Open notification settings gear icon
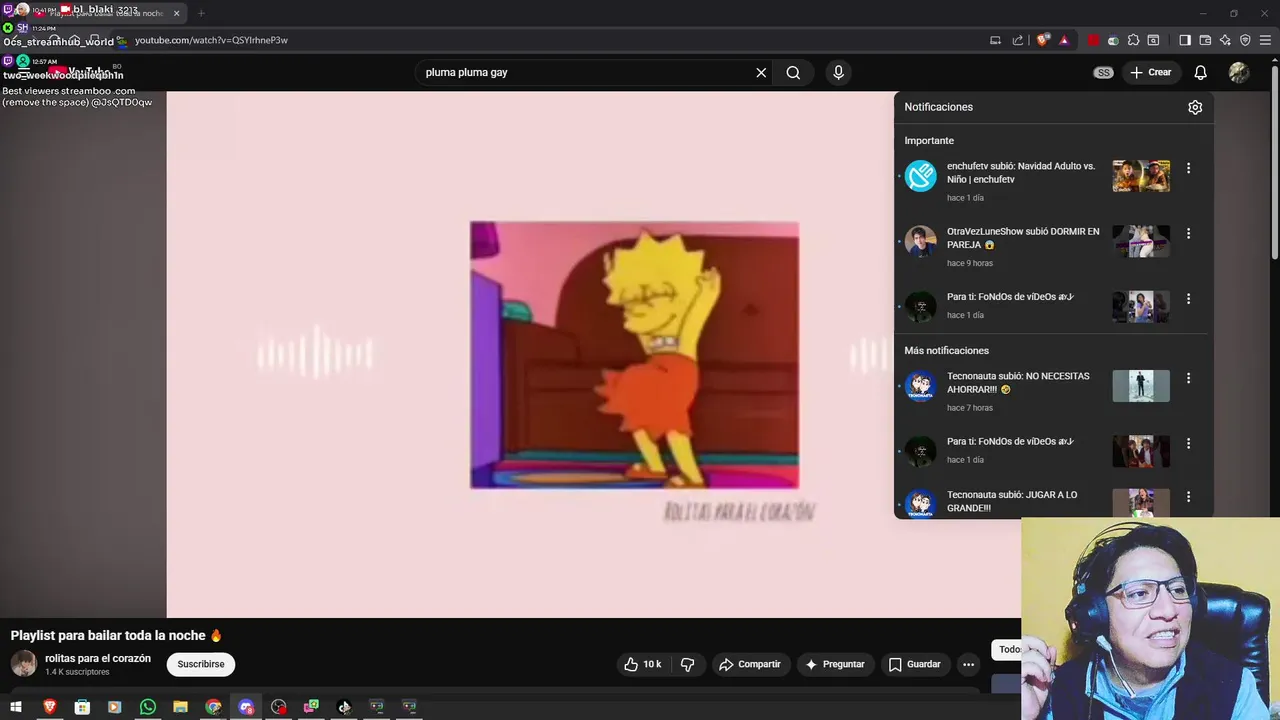Image resolution: width=1280 pixels, height=720 pixels. pos(1195,107)
